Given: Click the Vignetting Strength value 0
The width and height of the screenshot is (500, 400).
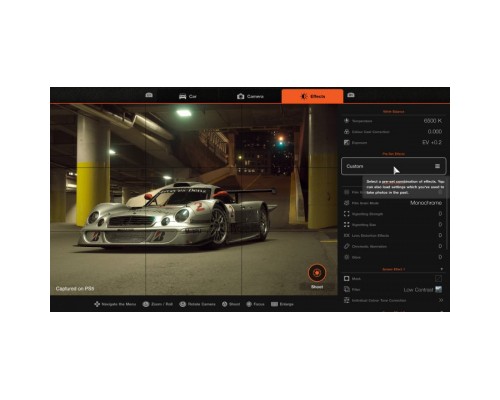Looking at the screenshot, I should pyautogui.click(x=440, y=214).
